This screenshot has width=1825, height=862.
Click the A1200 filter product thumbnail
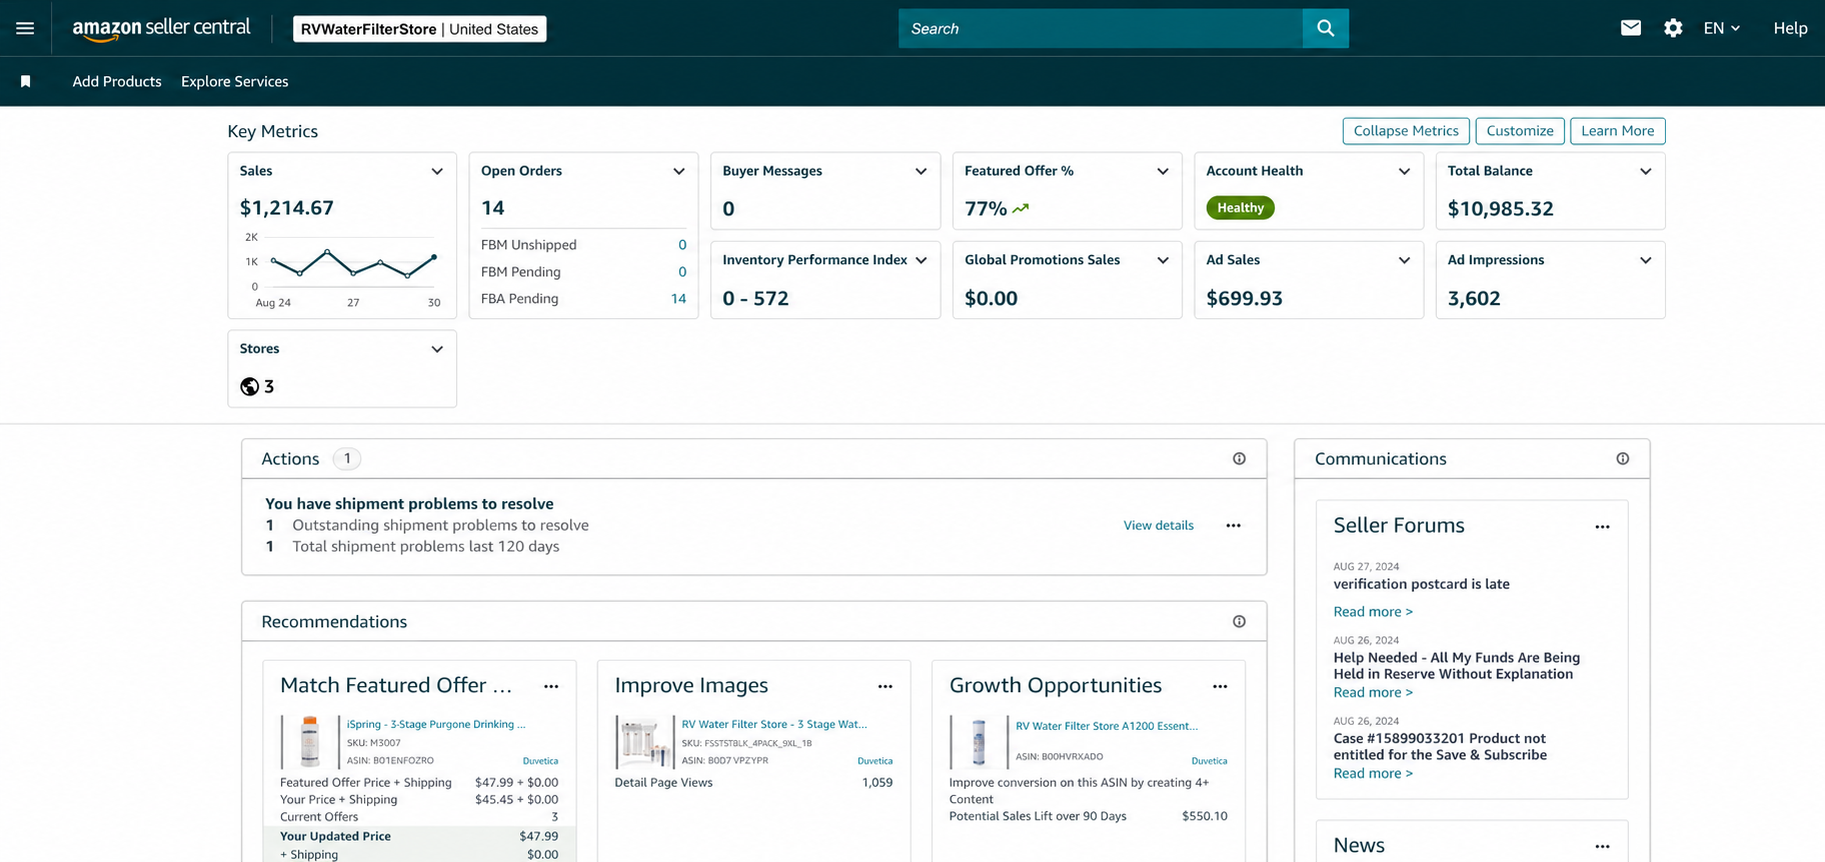click(x=978, y=741)
